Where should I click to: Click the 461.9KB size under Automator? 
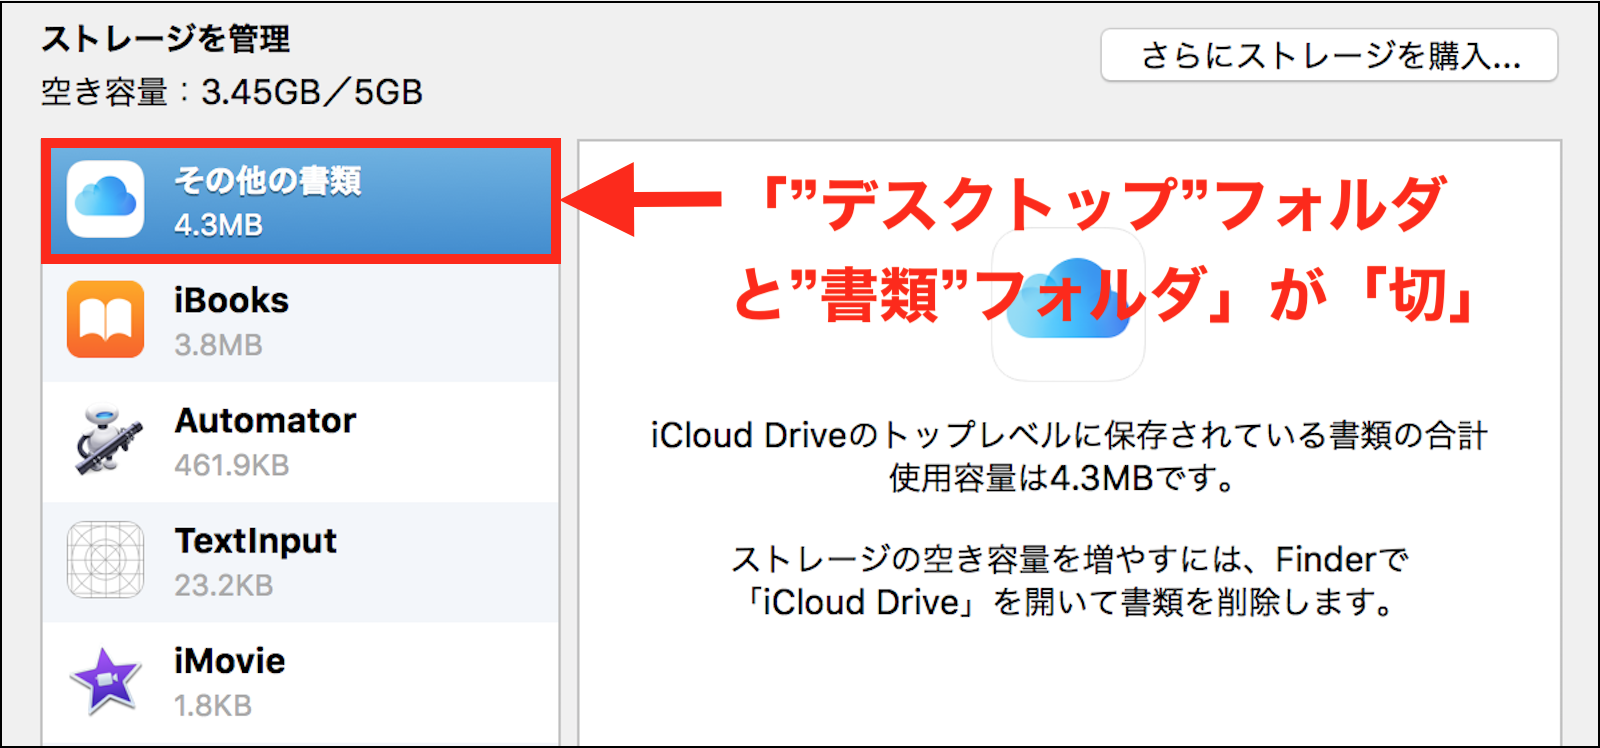[231, 465]
